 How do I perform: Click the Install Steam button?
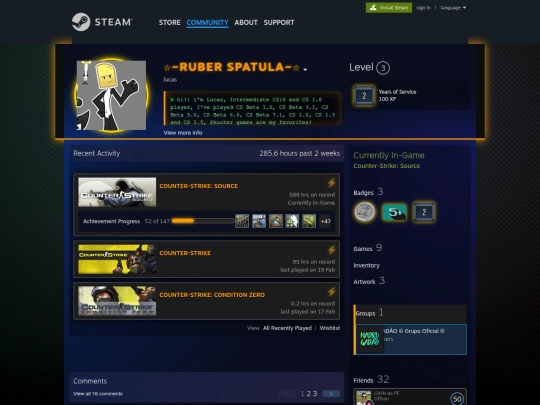click(x=389, y=8)
